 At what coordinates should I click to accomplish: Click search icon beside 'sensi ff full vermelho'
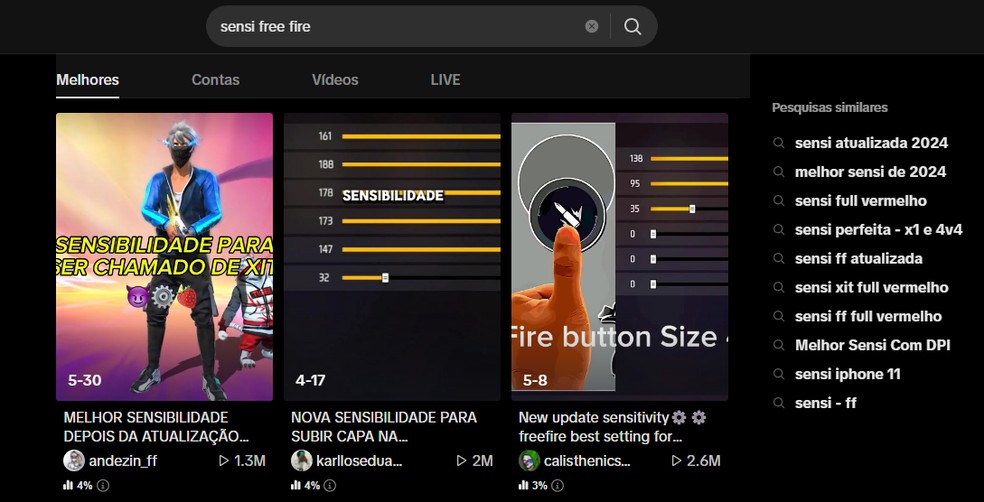779,316
